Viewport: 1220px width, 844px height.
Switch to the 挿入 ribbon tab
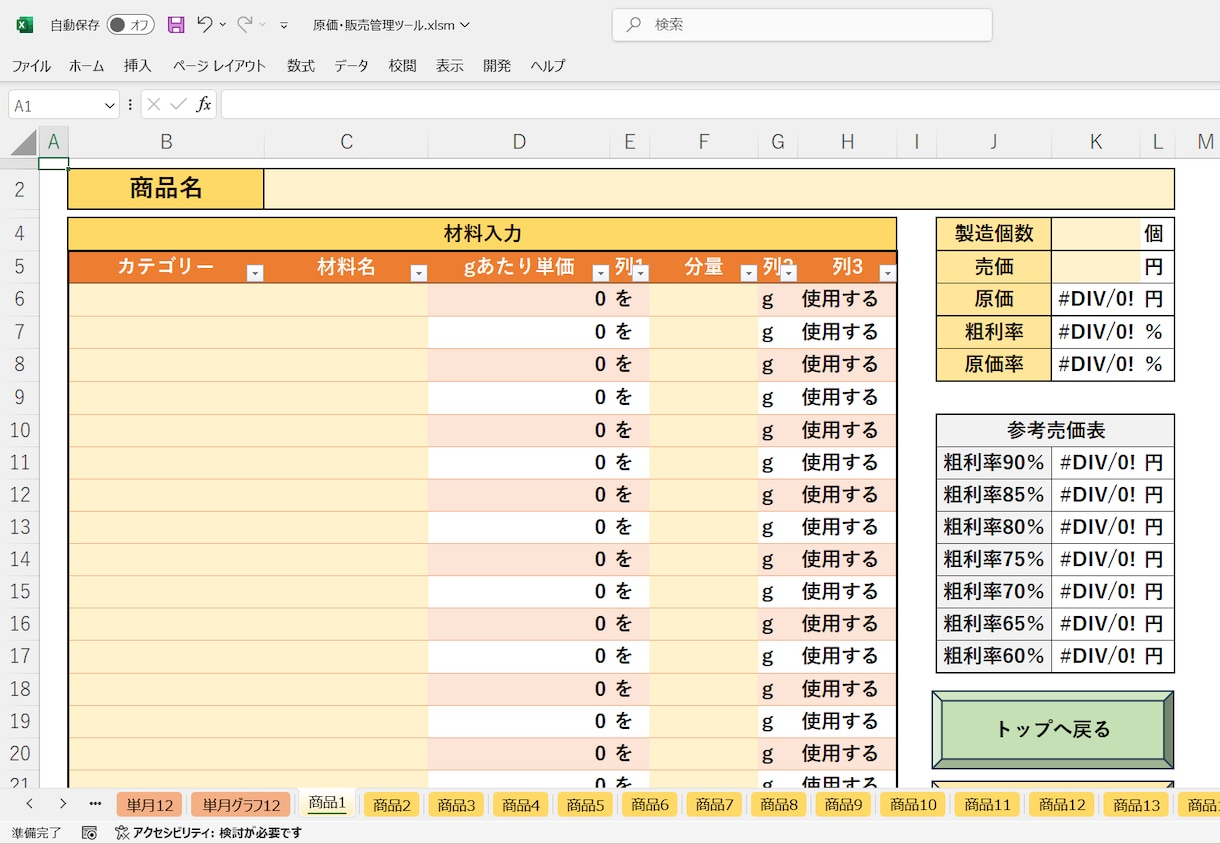pos(138,66)
